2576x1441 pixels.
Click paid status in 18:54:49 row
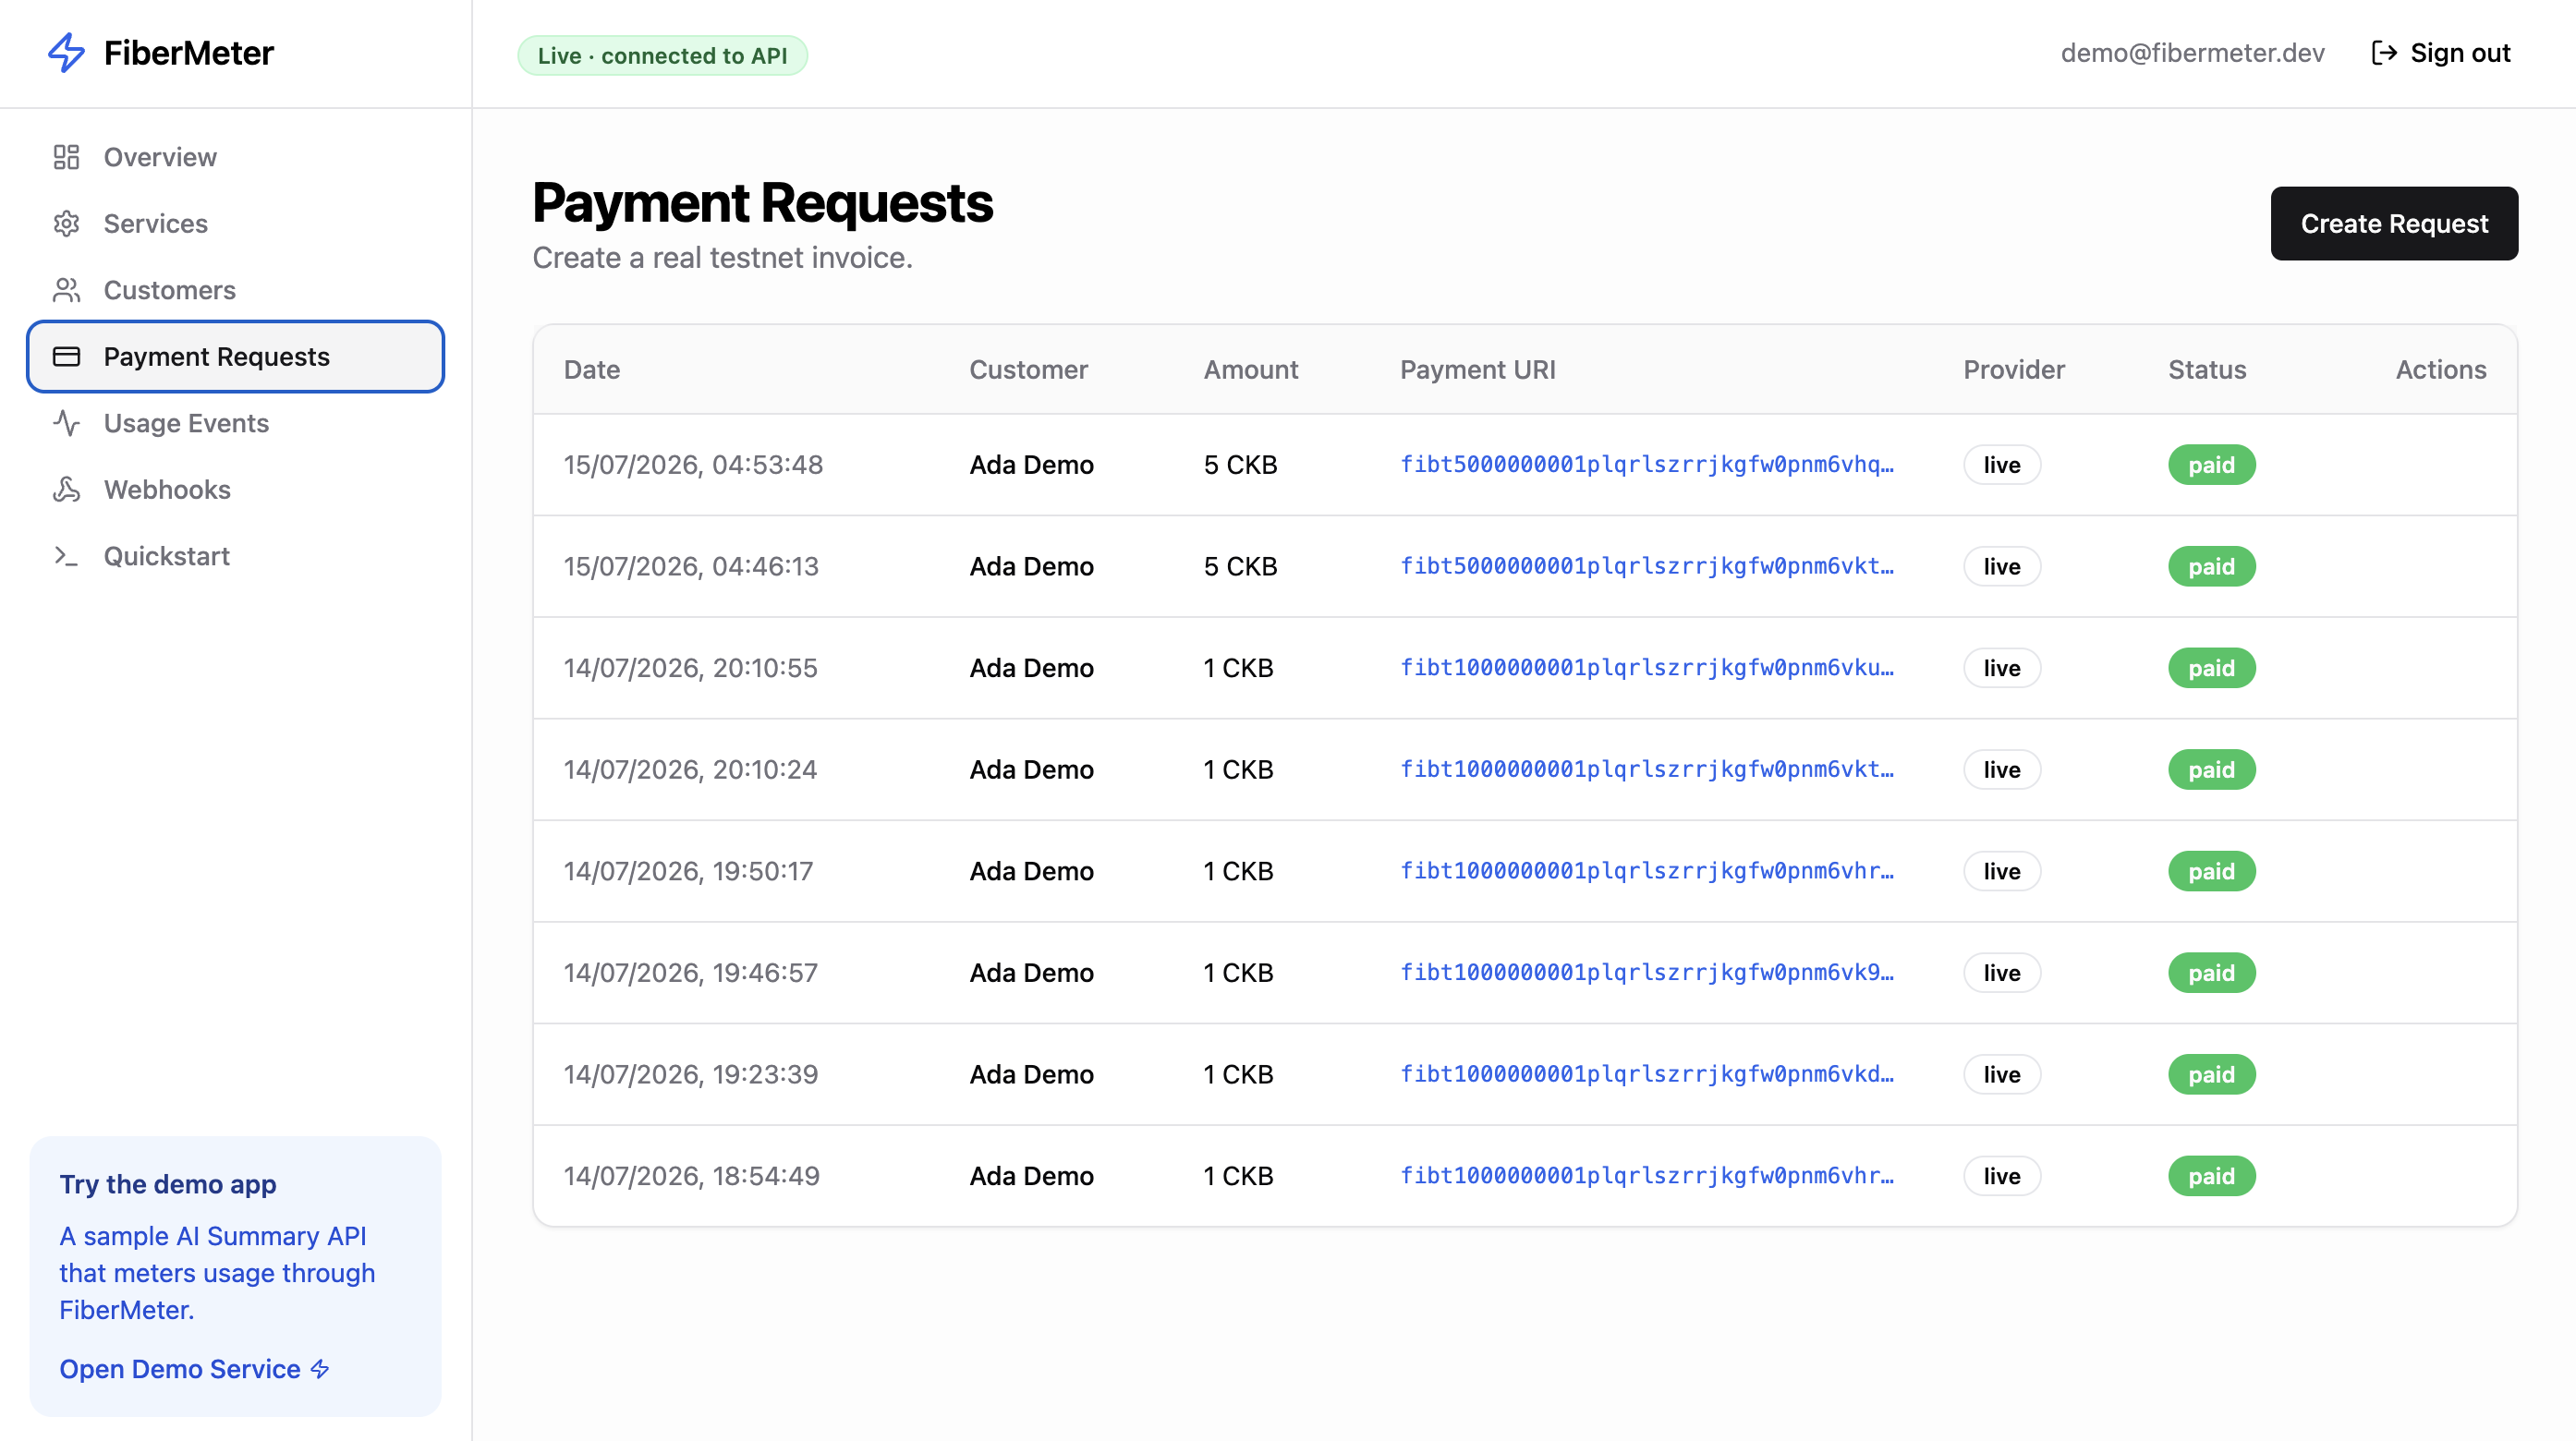[2211, 1176]
